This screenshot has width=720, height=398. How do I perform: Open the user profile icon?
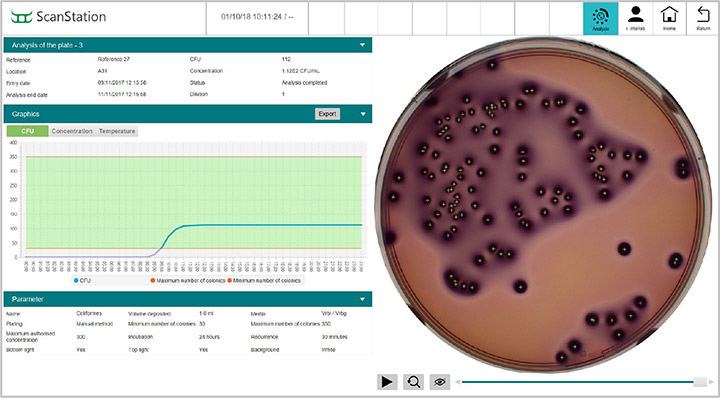pyautogui.click(x=636, y=18)
